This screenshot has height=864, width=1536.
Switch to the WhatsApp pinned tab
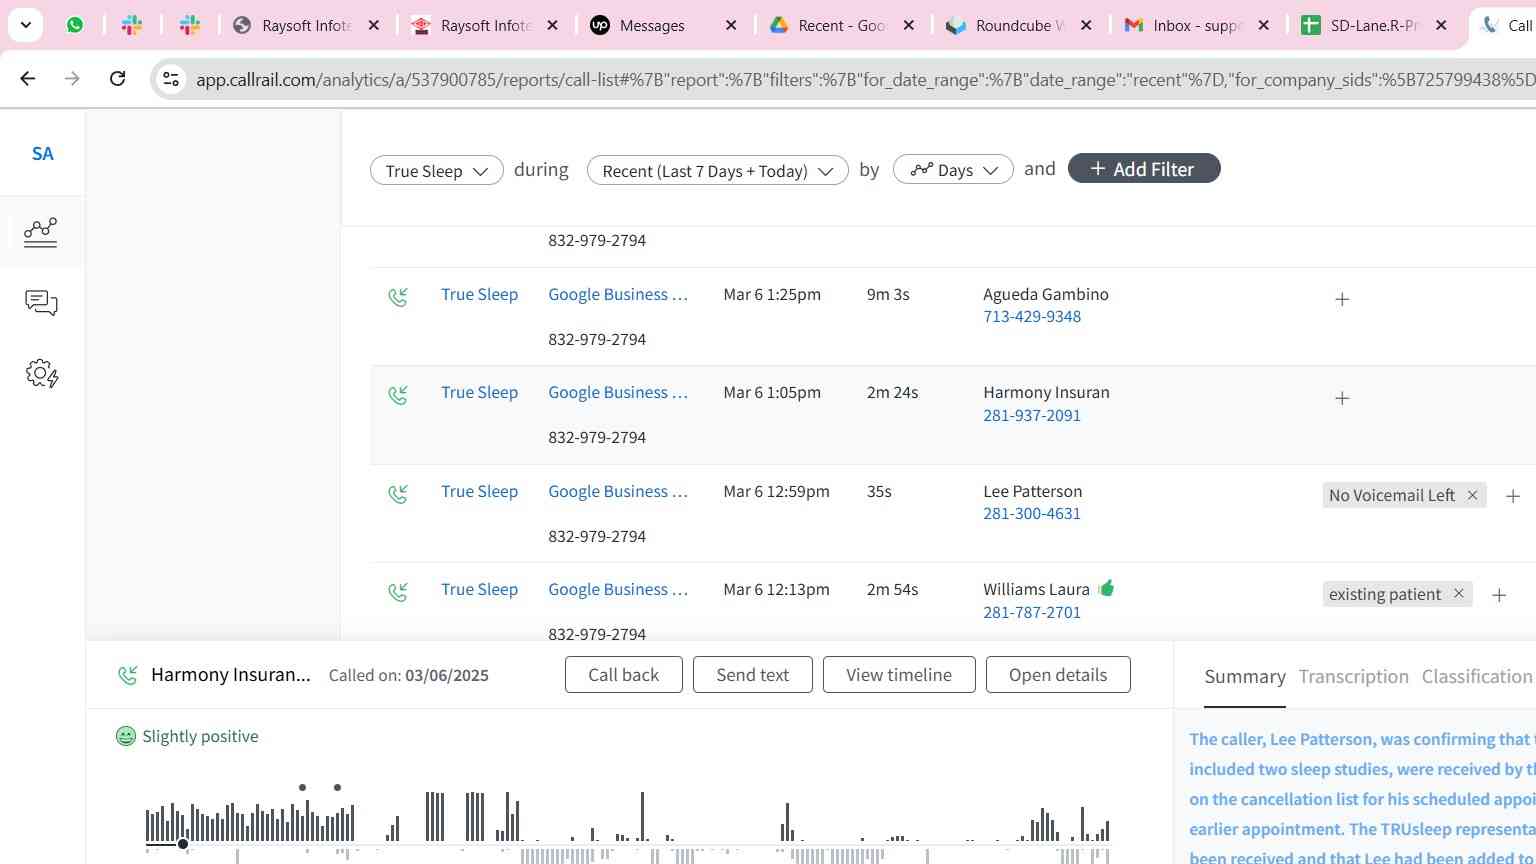75,25
